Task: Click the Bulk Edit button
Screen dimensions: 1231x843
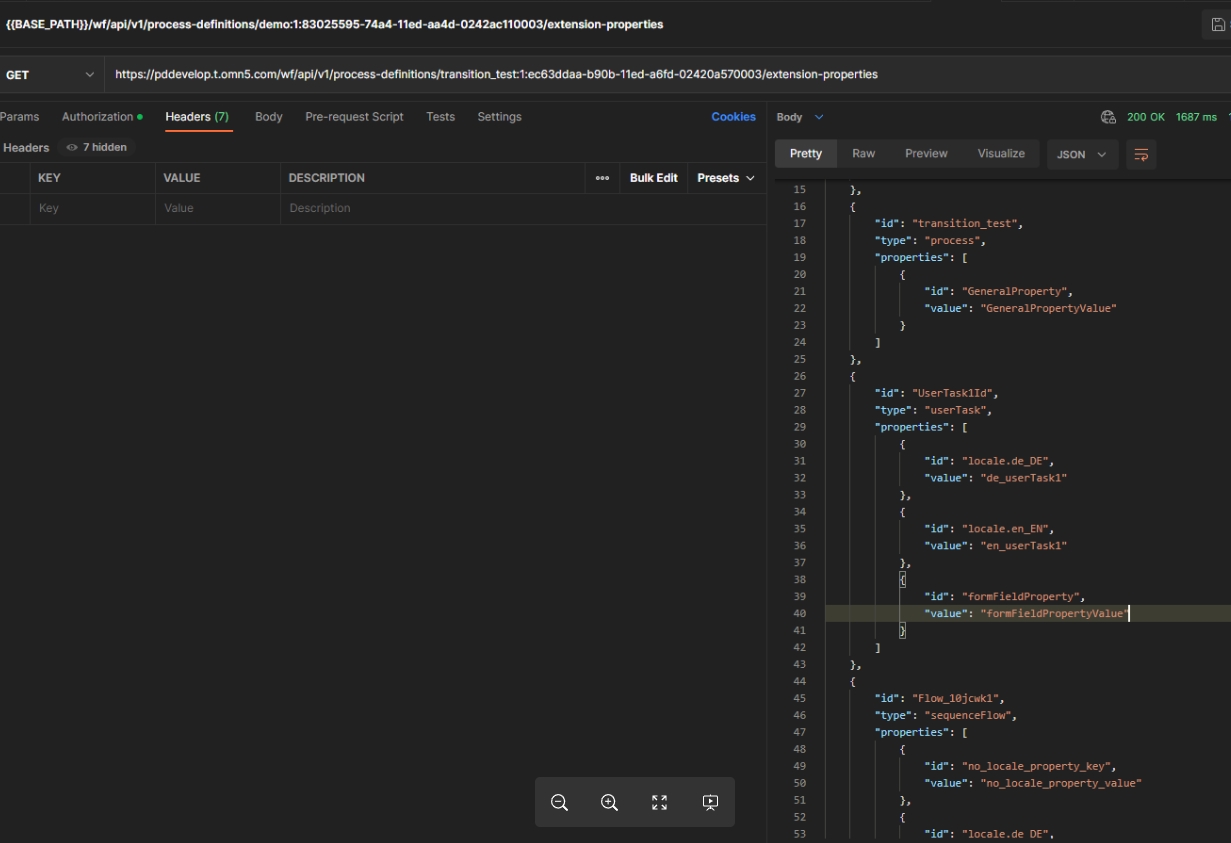Action: (x=653, y=178)
